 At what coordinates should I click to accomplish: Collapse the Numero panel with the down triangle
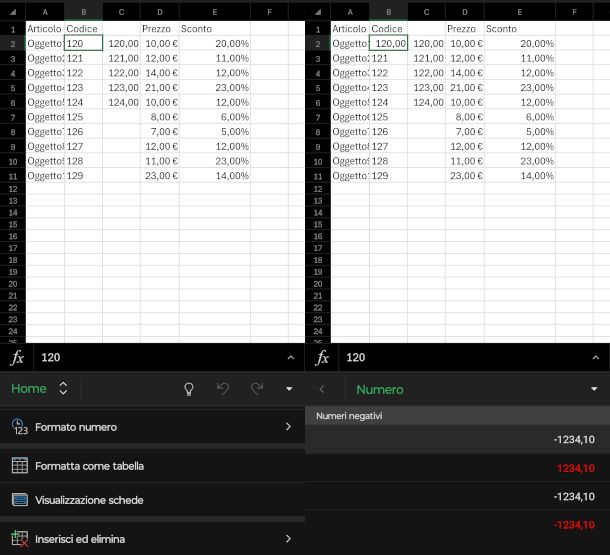click(x=594, y=389)
